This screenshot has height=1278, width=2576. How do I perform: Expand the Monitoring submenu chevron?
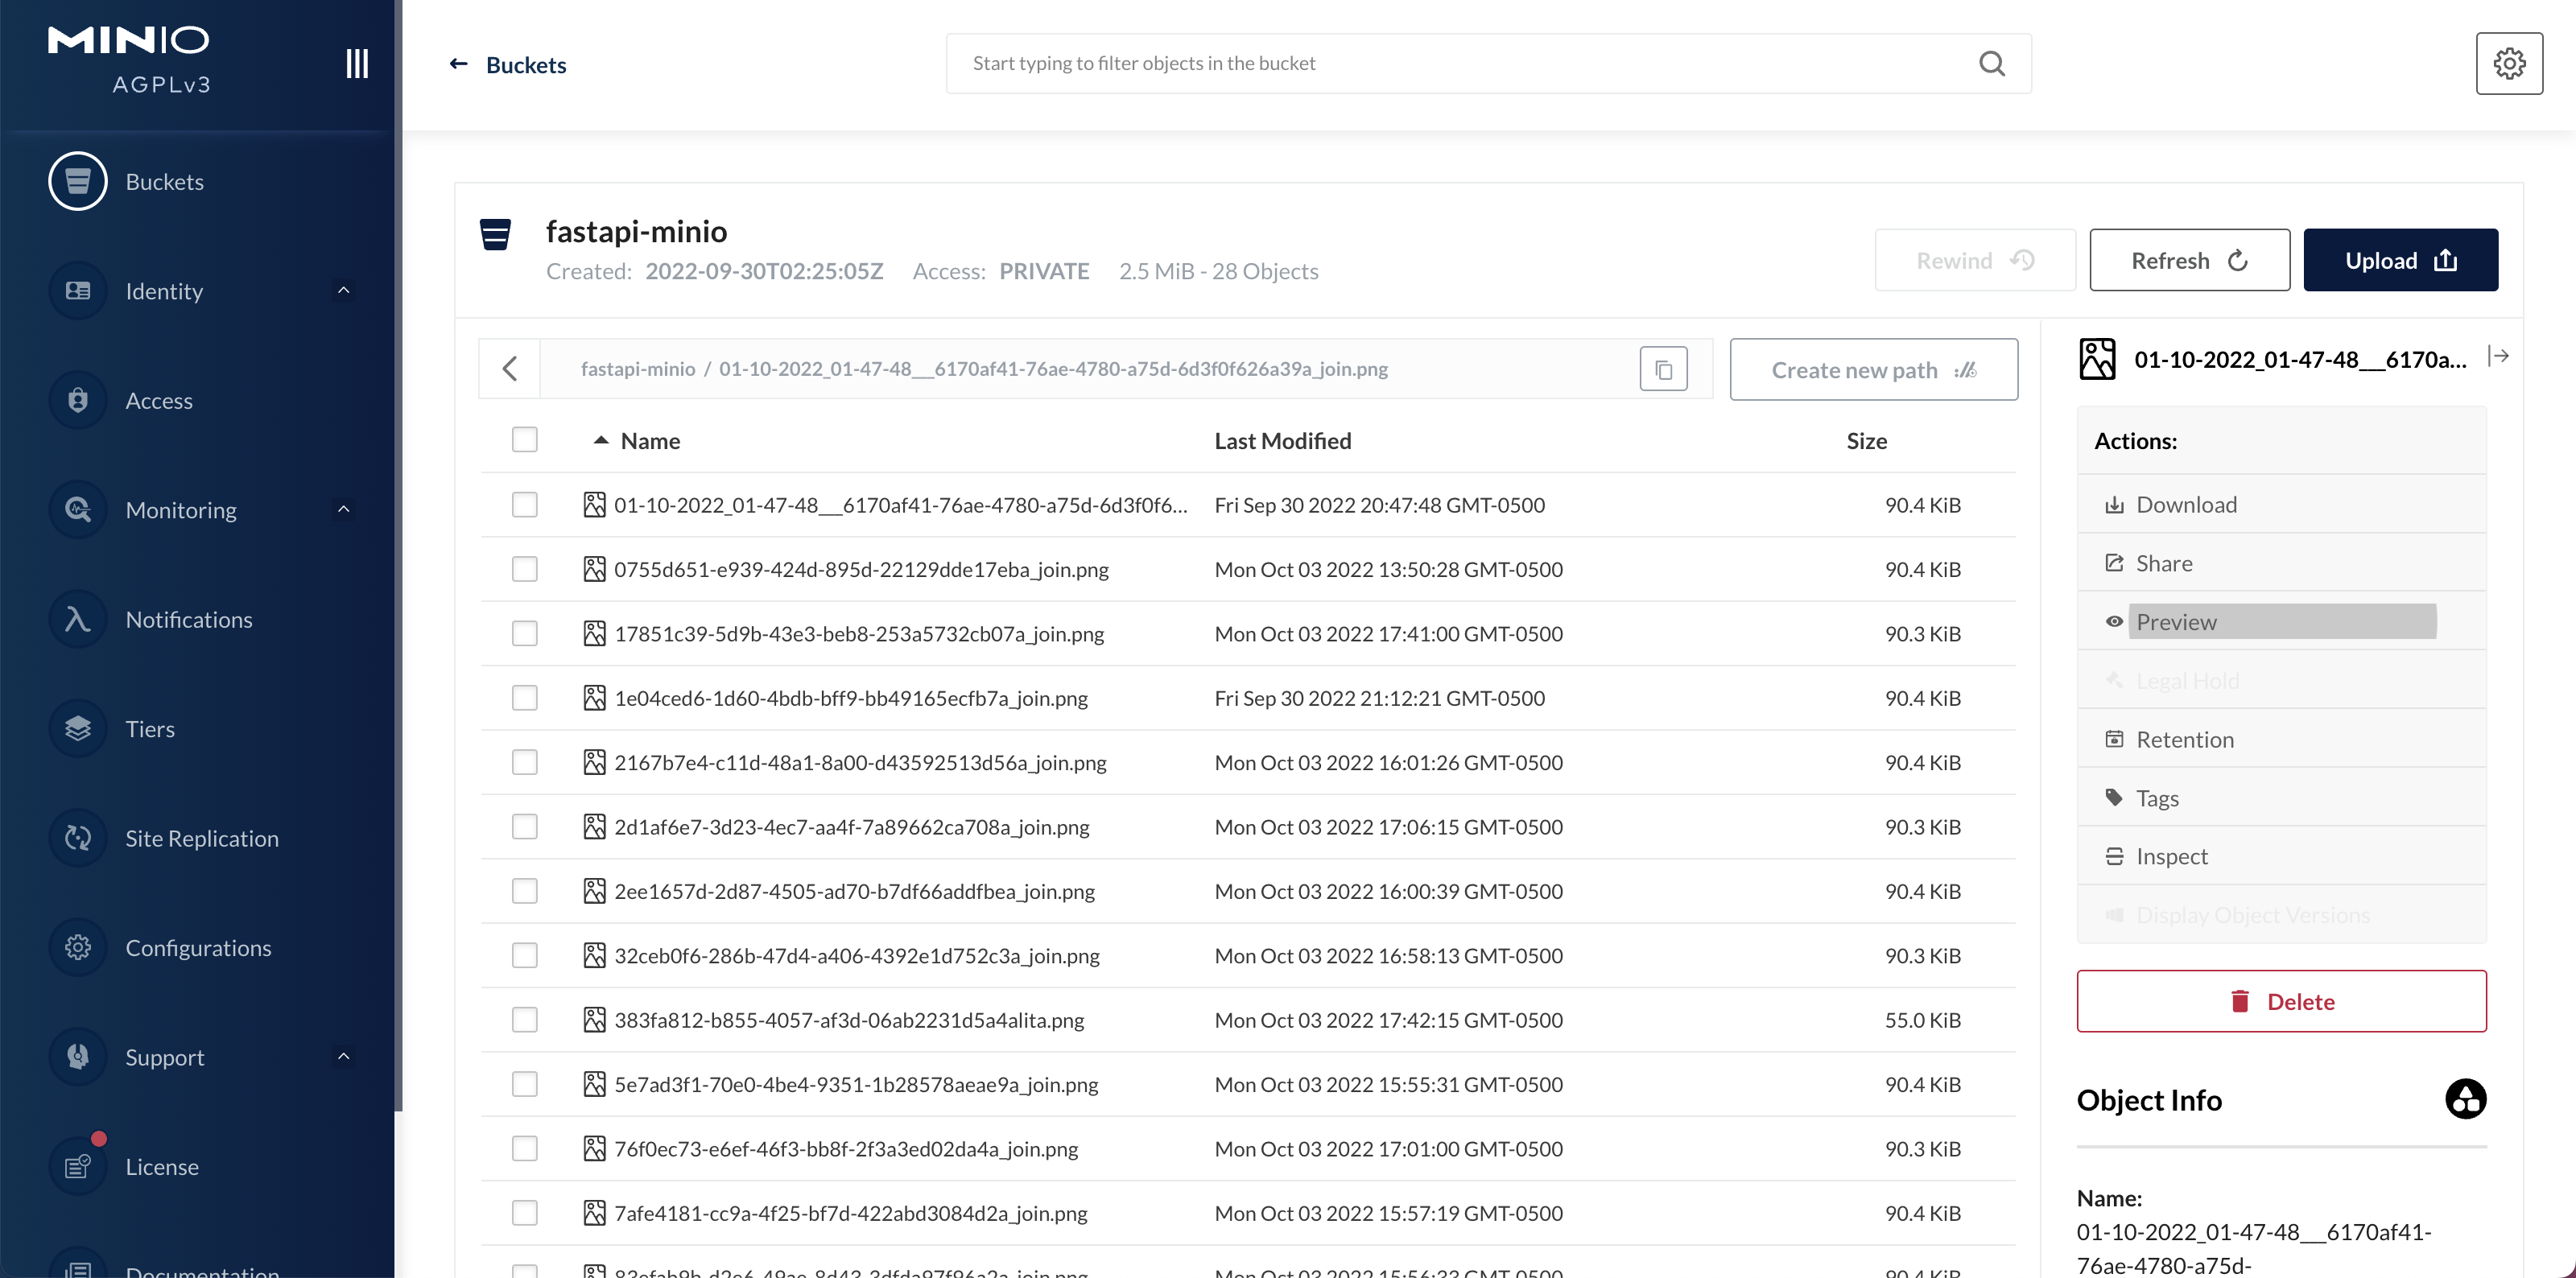tap(343, 509)
